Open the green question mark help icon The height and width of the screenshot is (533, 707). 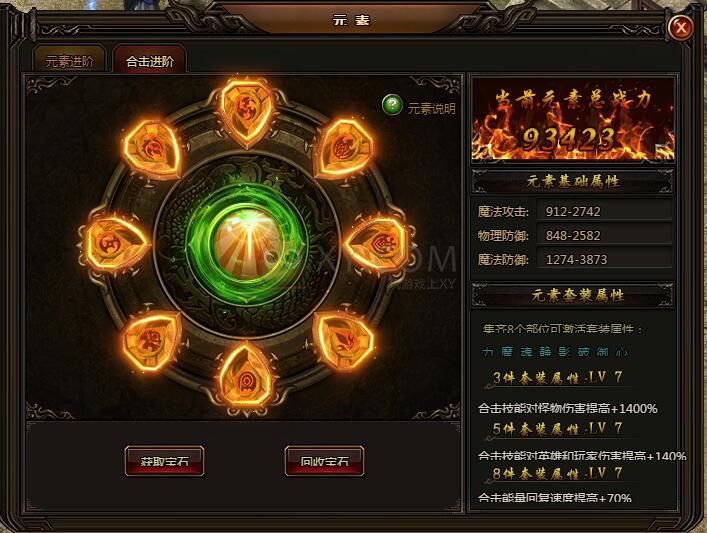(x=392, y=105)
